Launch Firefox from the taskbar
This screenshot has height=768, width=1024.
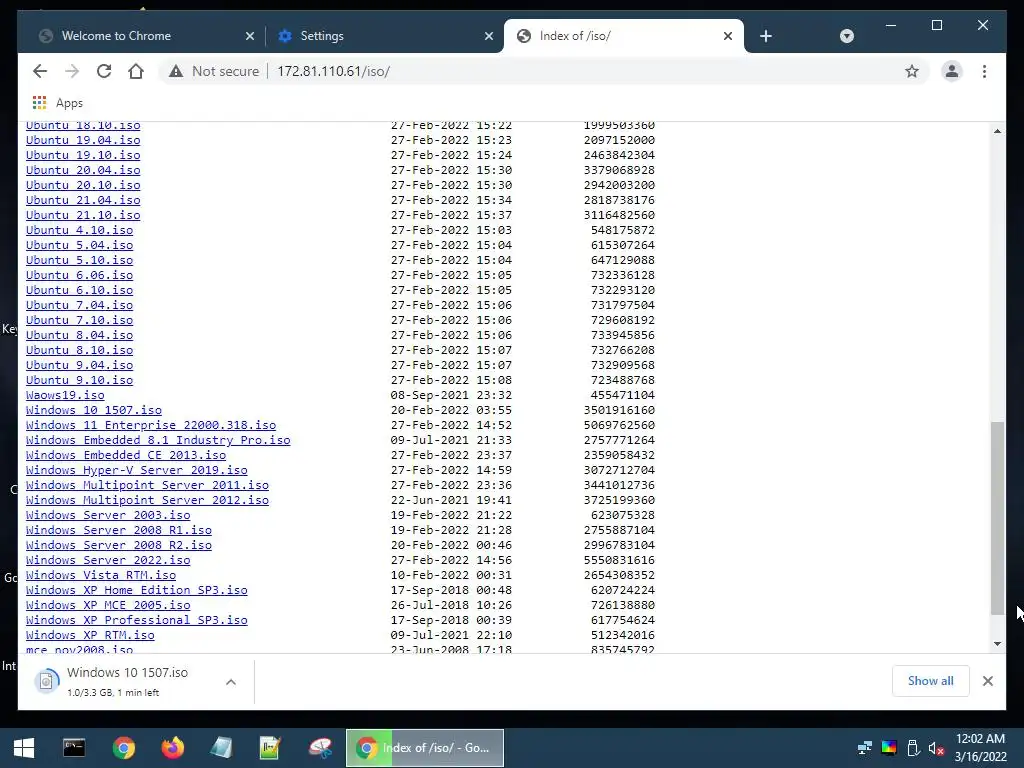click(172, 748)
